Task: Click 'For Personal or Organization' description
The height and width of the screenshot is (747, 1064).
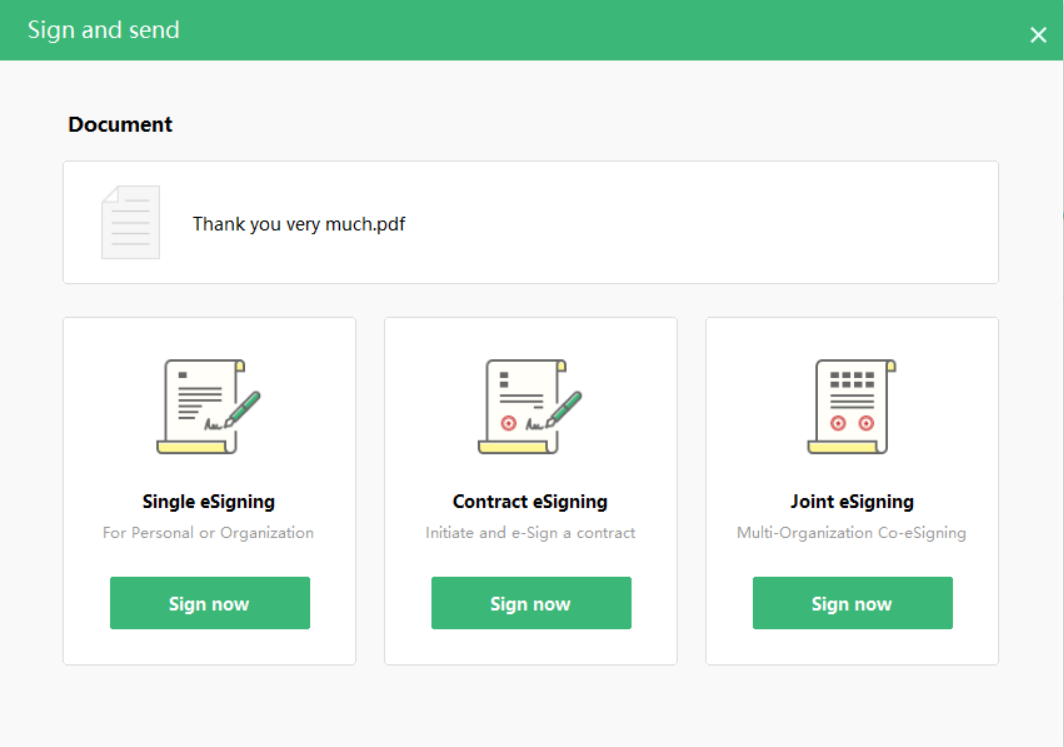Action: [x=208, y=533]
